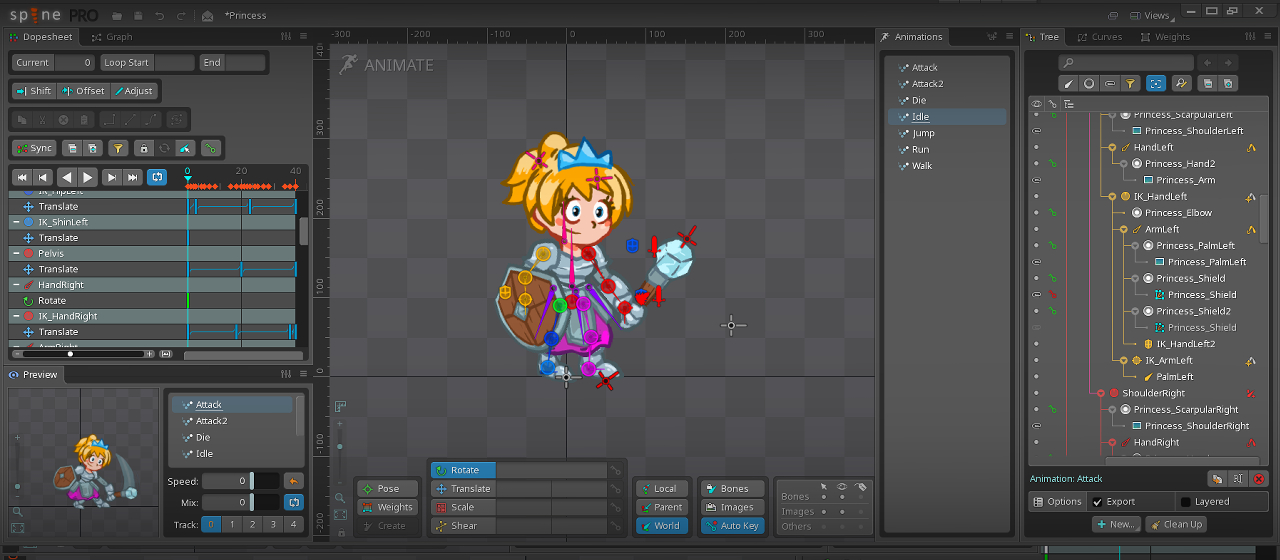Click the dopesheet timeline zoom slider

(84, 354)
